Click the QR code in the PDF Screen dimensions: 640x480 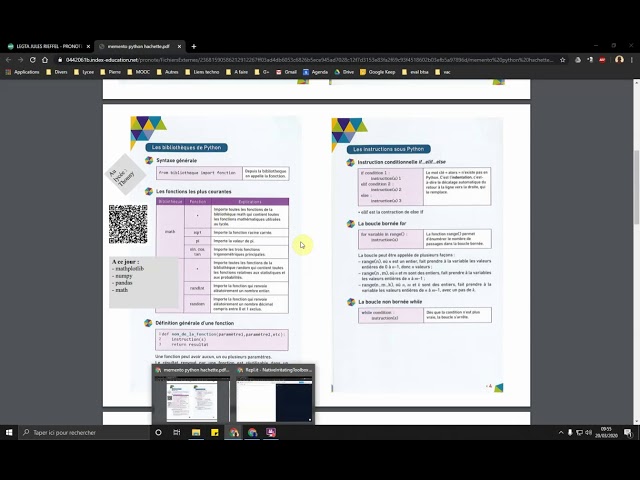coord(128,224)
